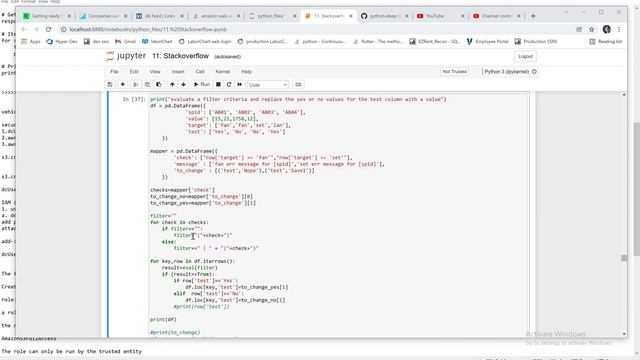Copy selected cells in Jupyter toolbar
Viewport: 640px width, 360px height.
pyautogui.click(x=147, y=84)
